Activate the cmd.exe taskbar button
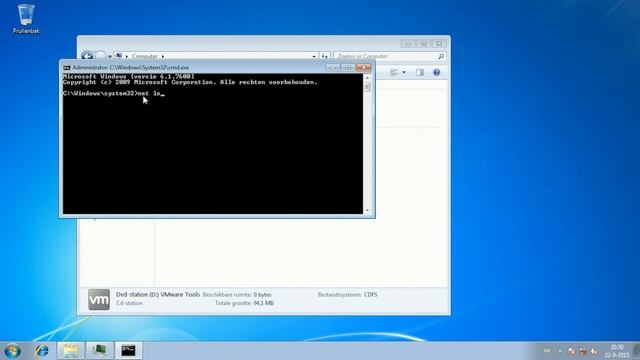Screen dimensions: 640x360 pos(128,351)
